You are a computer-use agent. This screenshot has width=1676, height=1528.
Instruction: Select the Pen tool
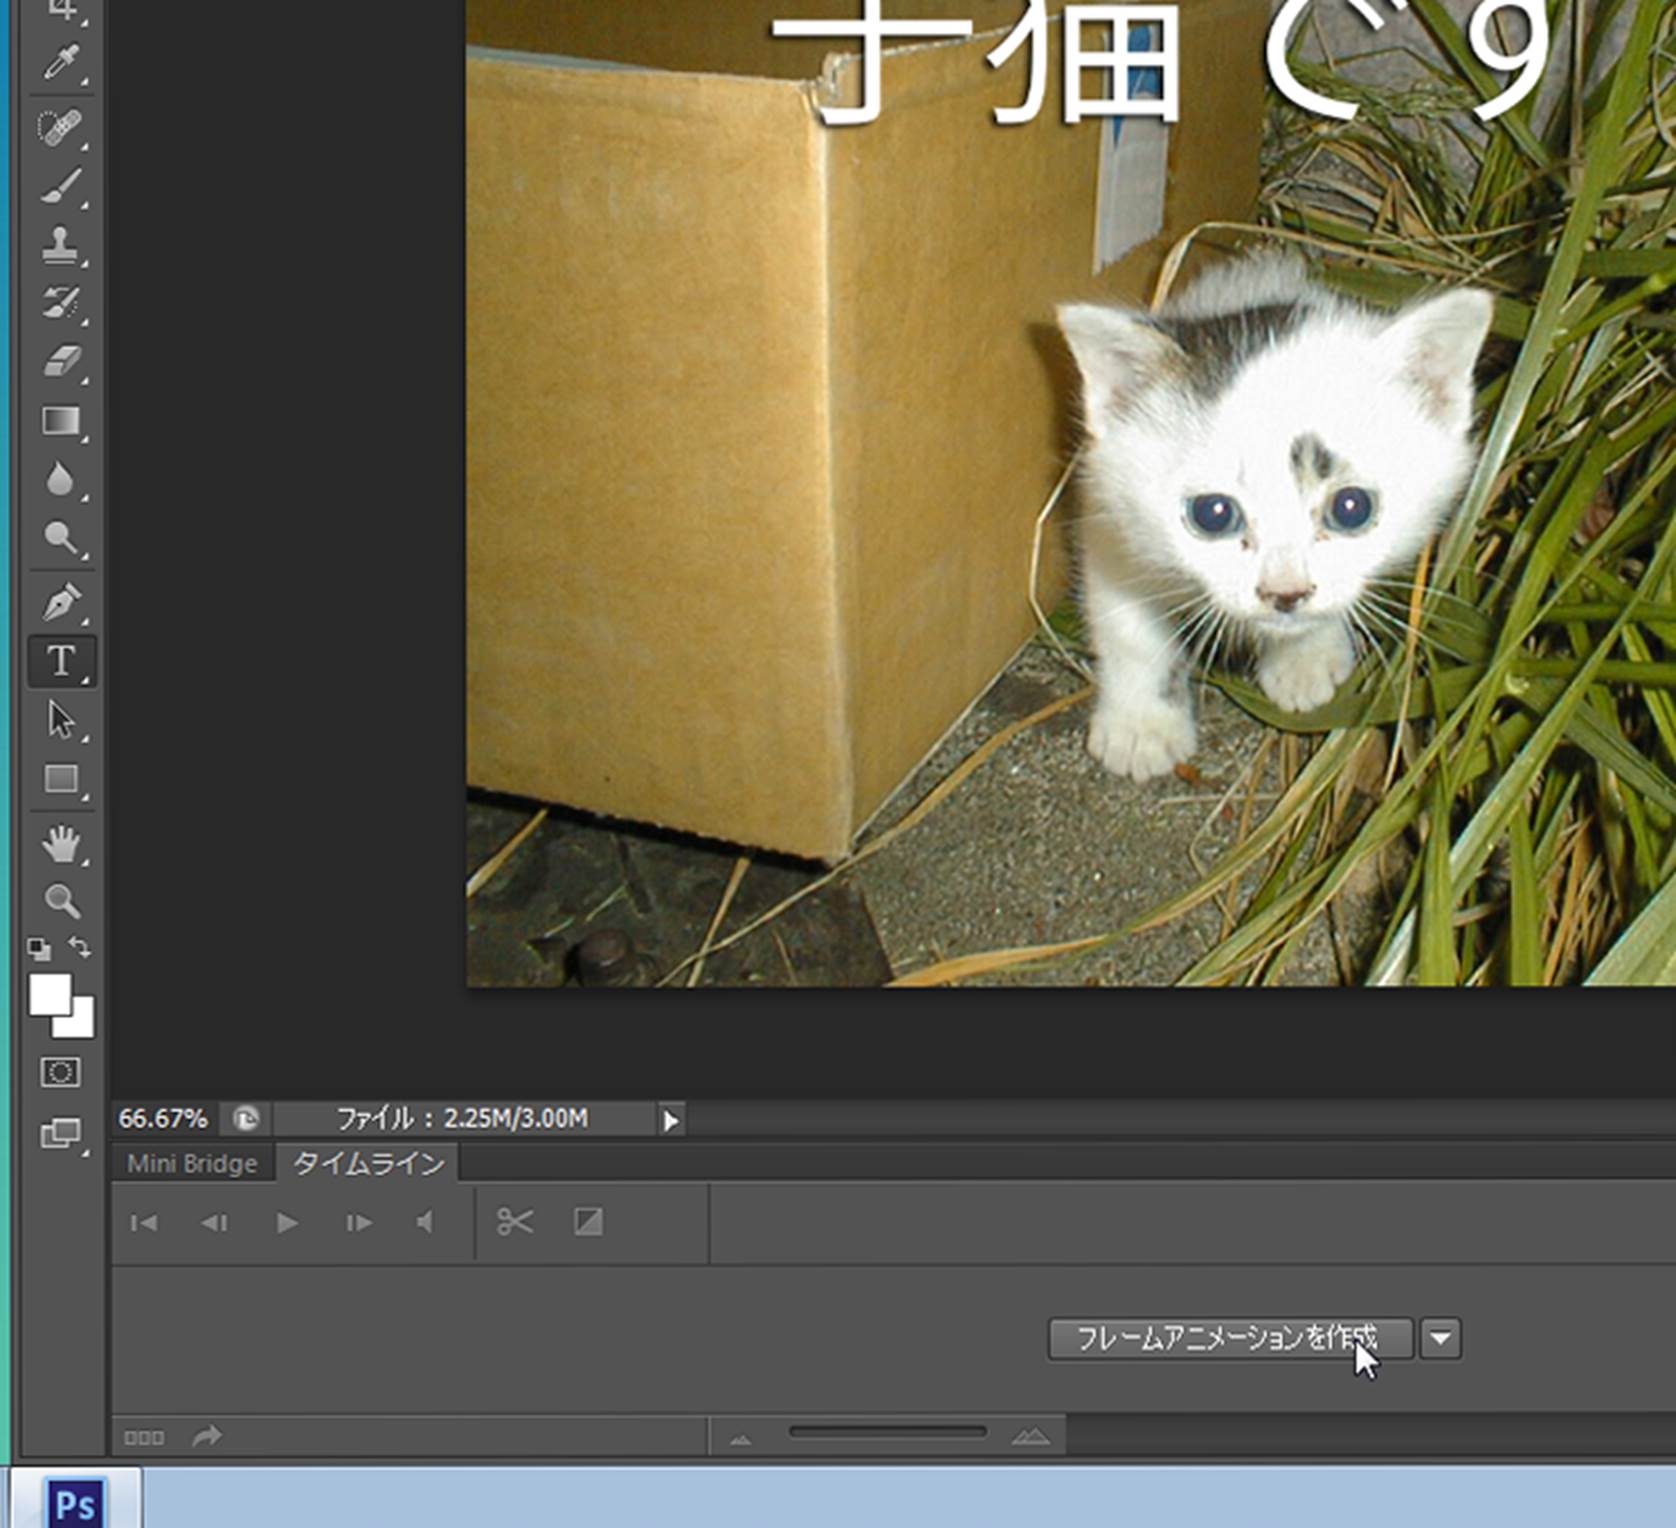[x=60, y=602]
